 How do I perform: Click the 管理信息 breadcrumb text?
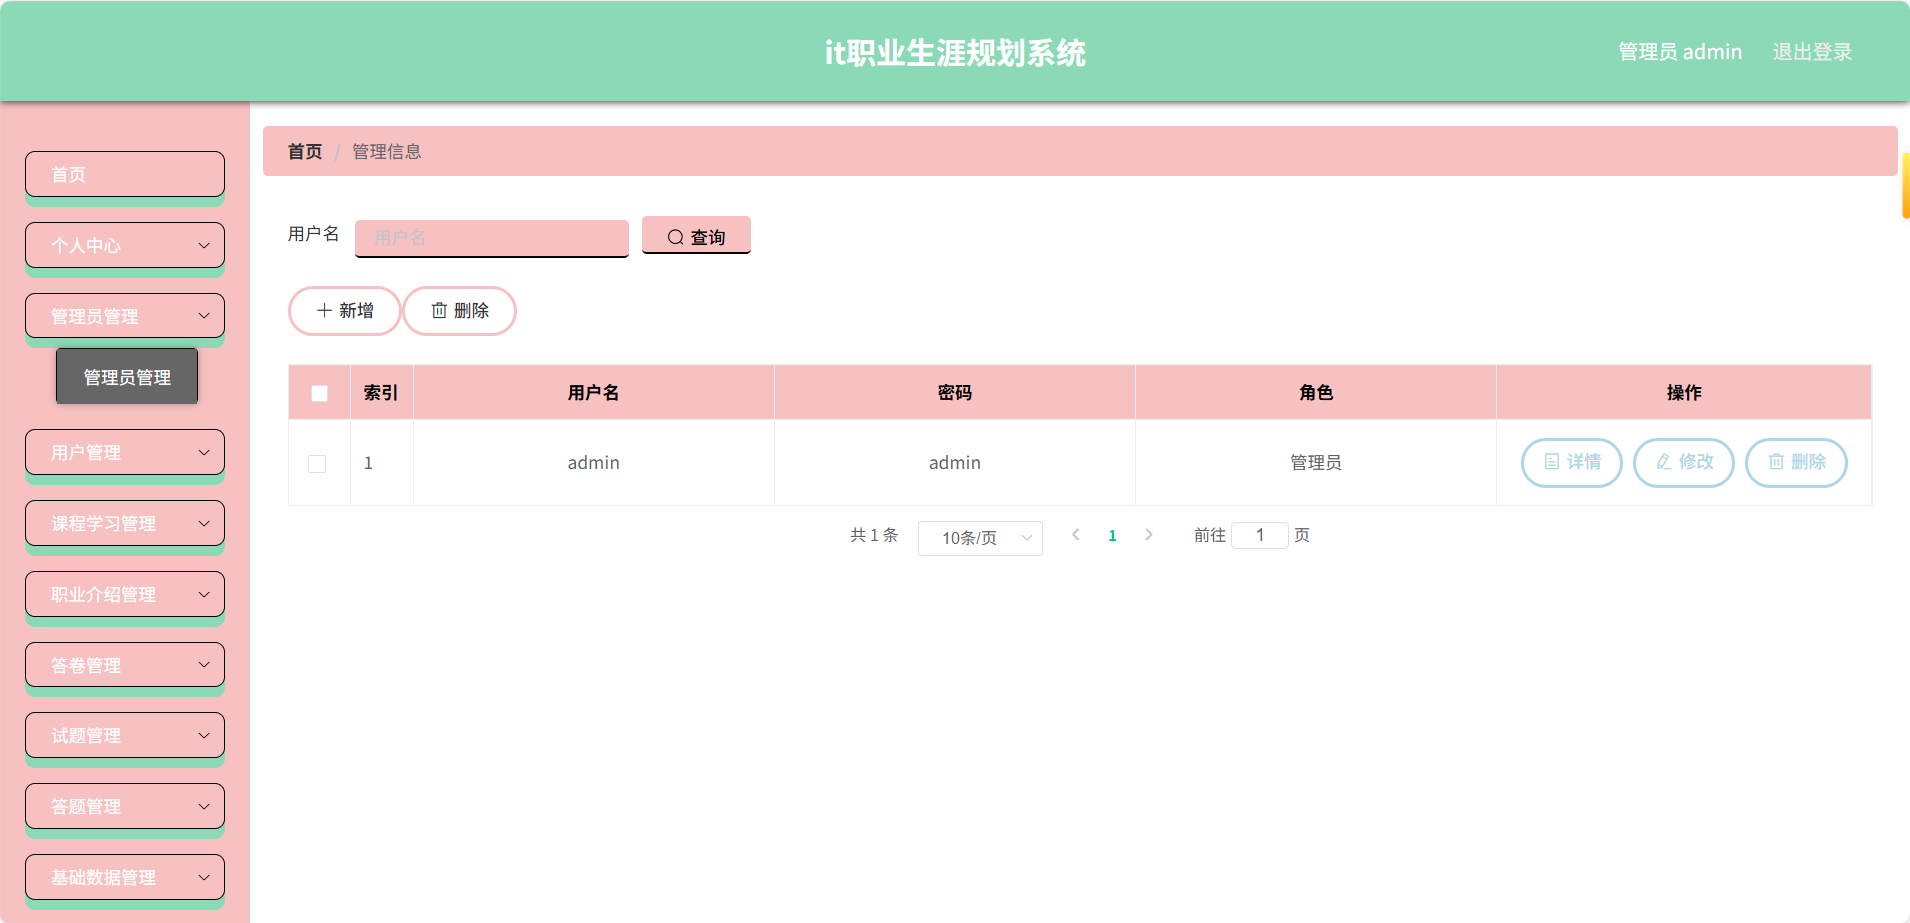pos(386,152)
